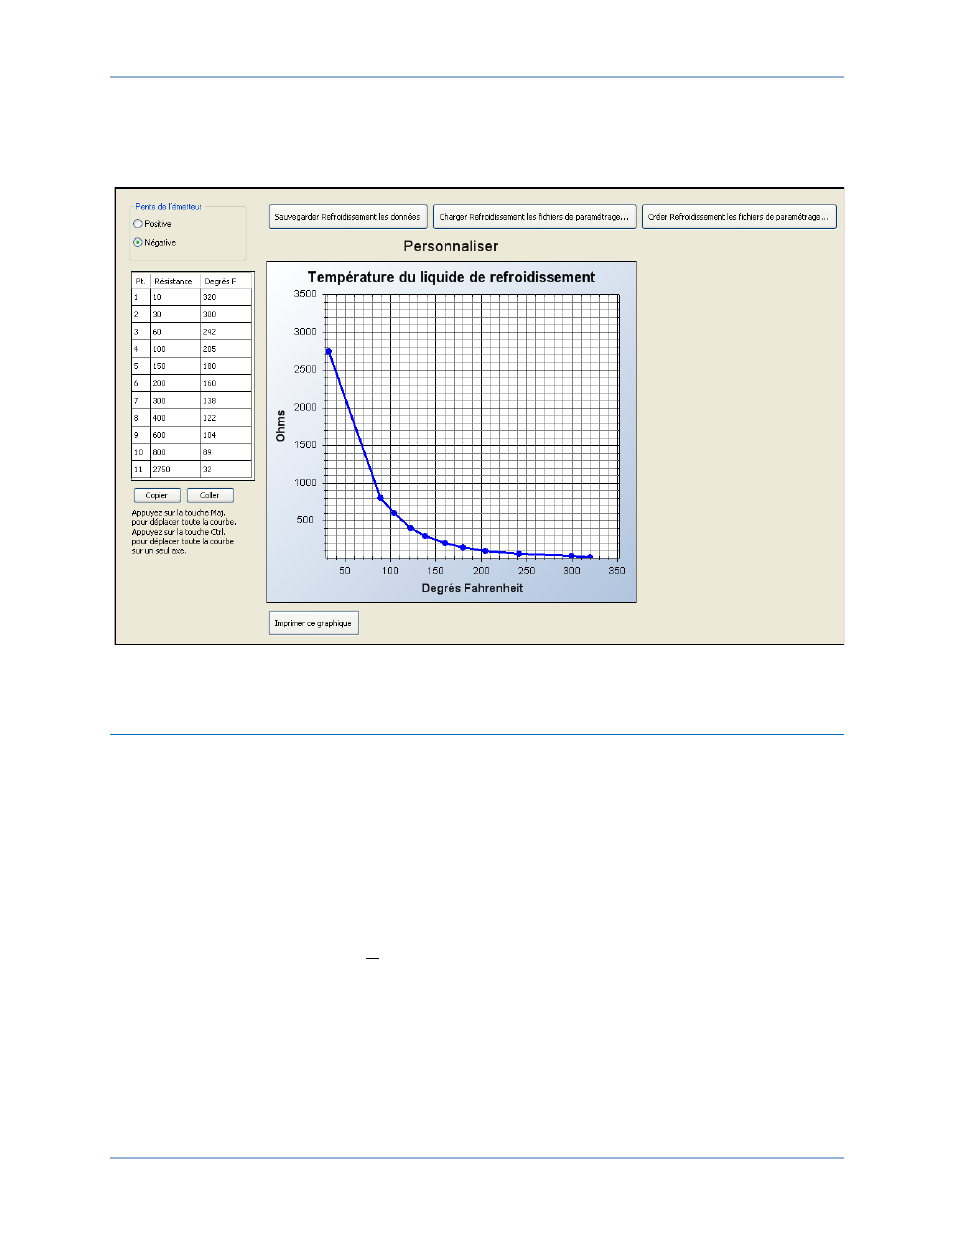Select the Positive sender slope radio button
This screenshot has height=1235, width=954.
coord(138,224)
